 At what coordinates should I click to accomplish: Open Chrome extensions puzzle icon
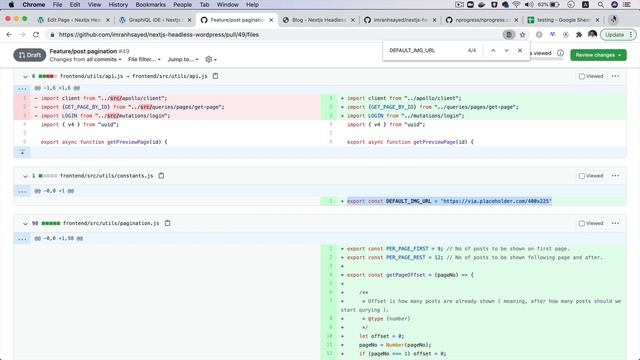(x=579, y=35)
